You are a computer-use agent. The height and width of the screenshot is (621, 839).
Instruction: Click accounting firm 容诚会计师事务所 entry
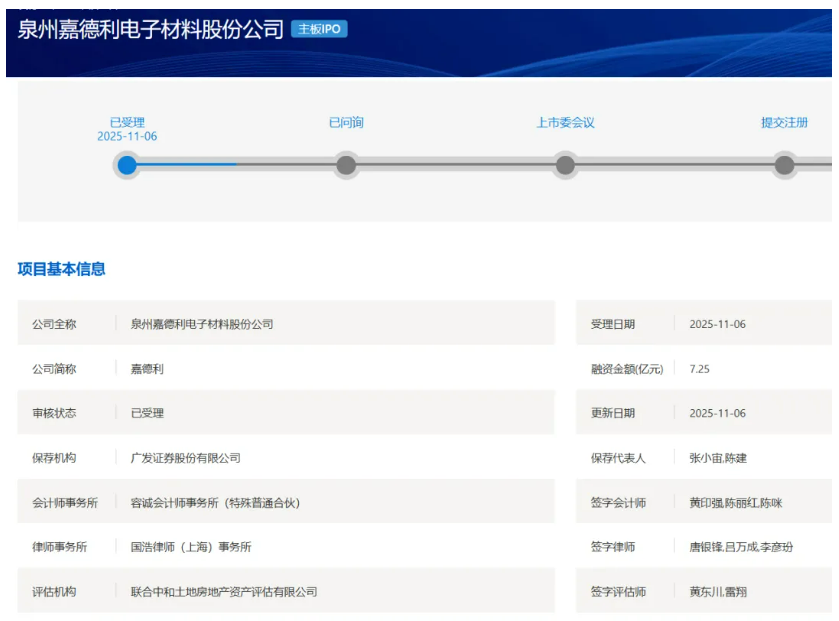(x=215, y=503)
